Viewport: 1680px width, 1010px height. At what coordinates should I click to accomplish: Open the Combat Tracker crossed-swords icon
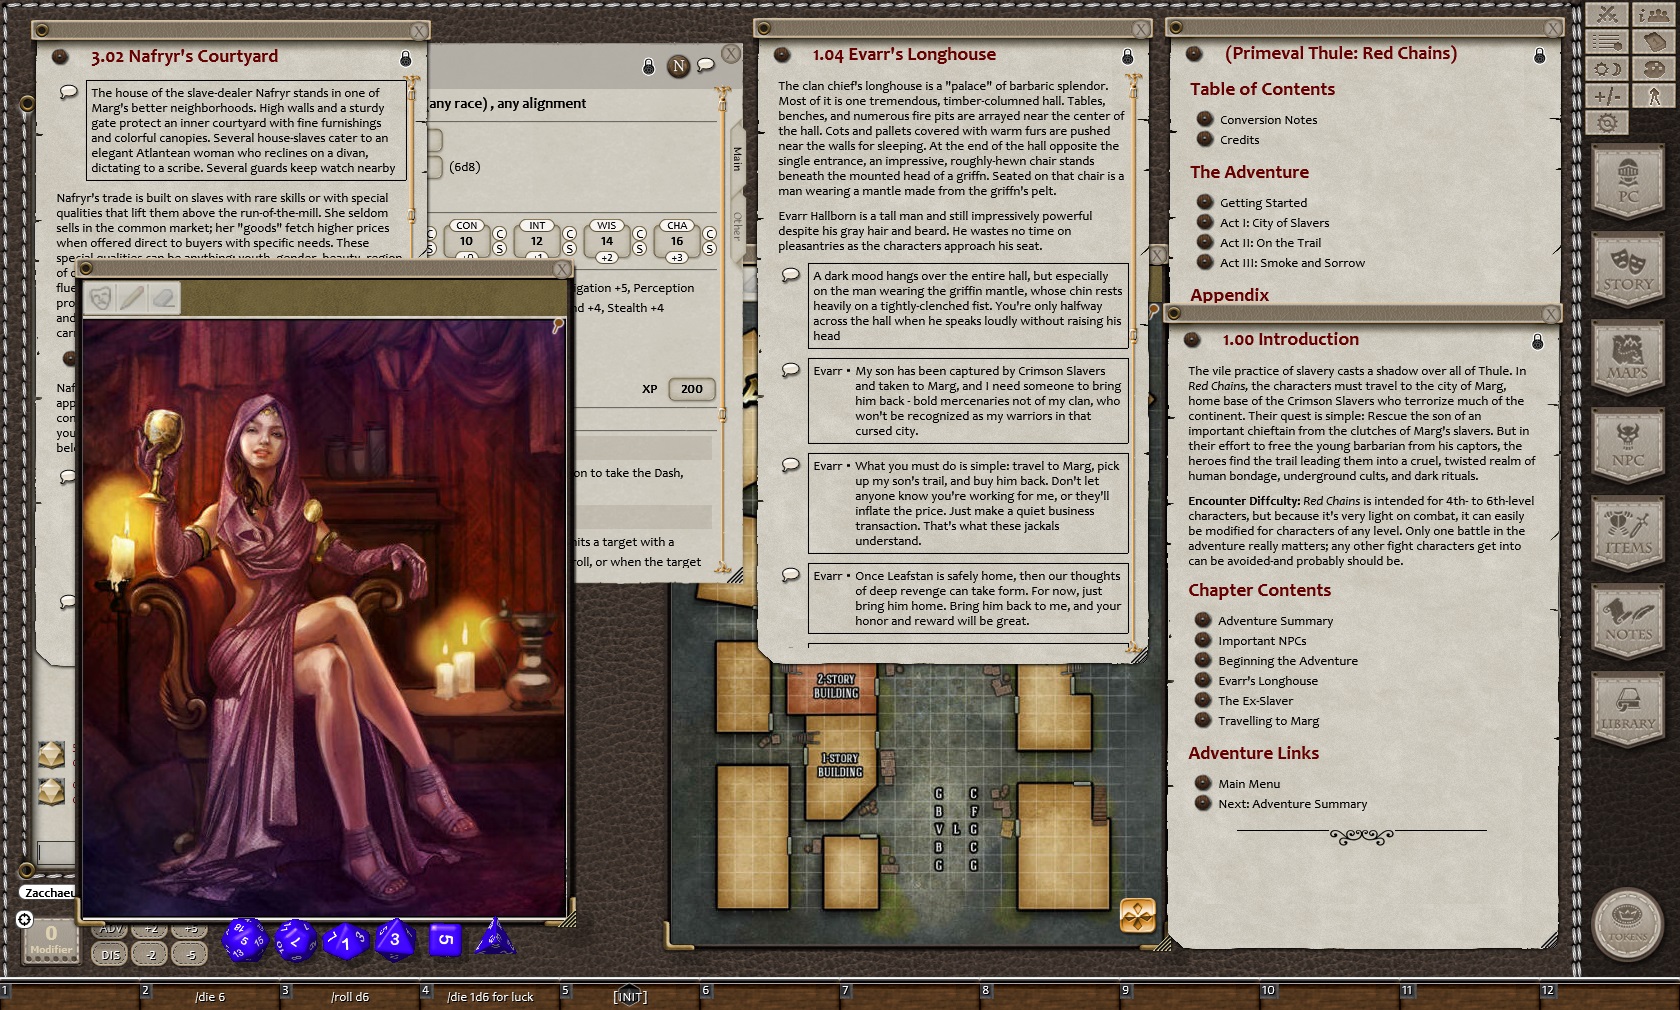coord(1607,14)
